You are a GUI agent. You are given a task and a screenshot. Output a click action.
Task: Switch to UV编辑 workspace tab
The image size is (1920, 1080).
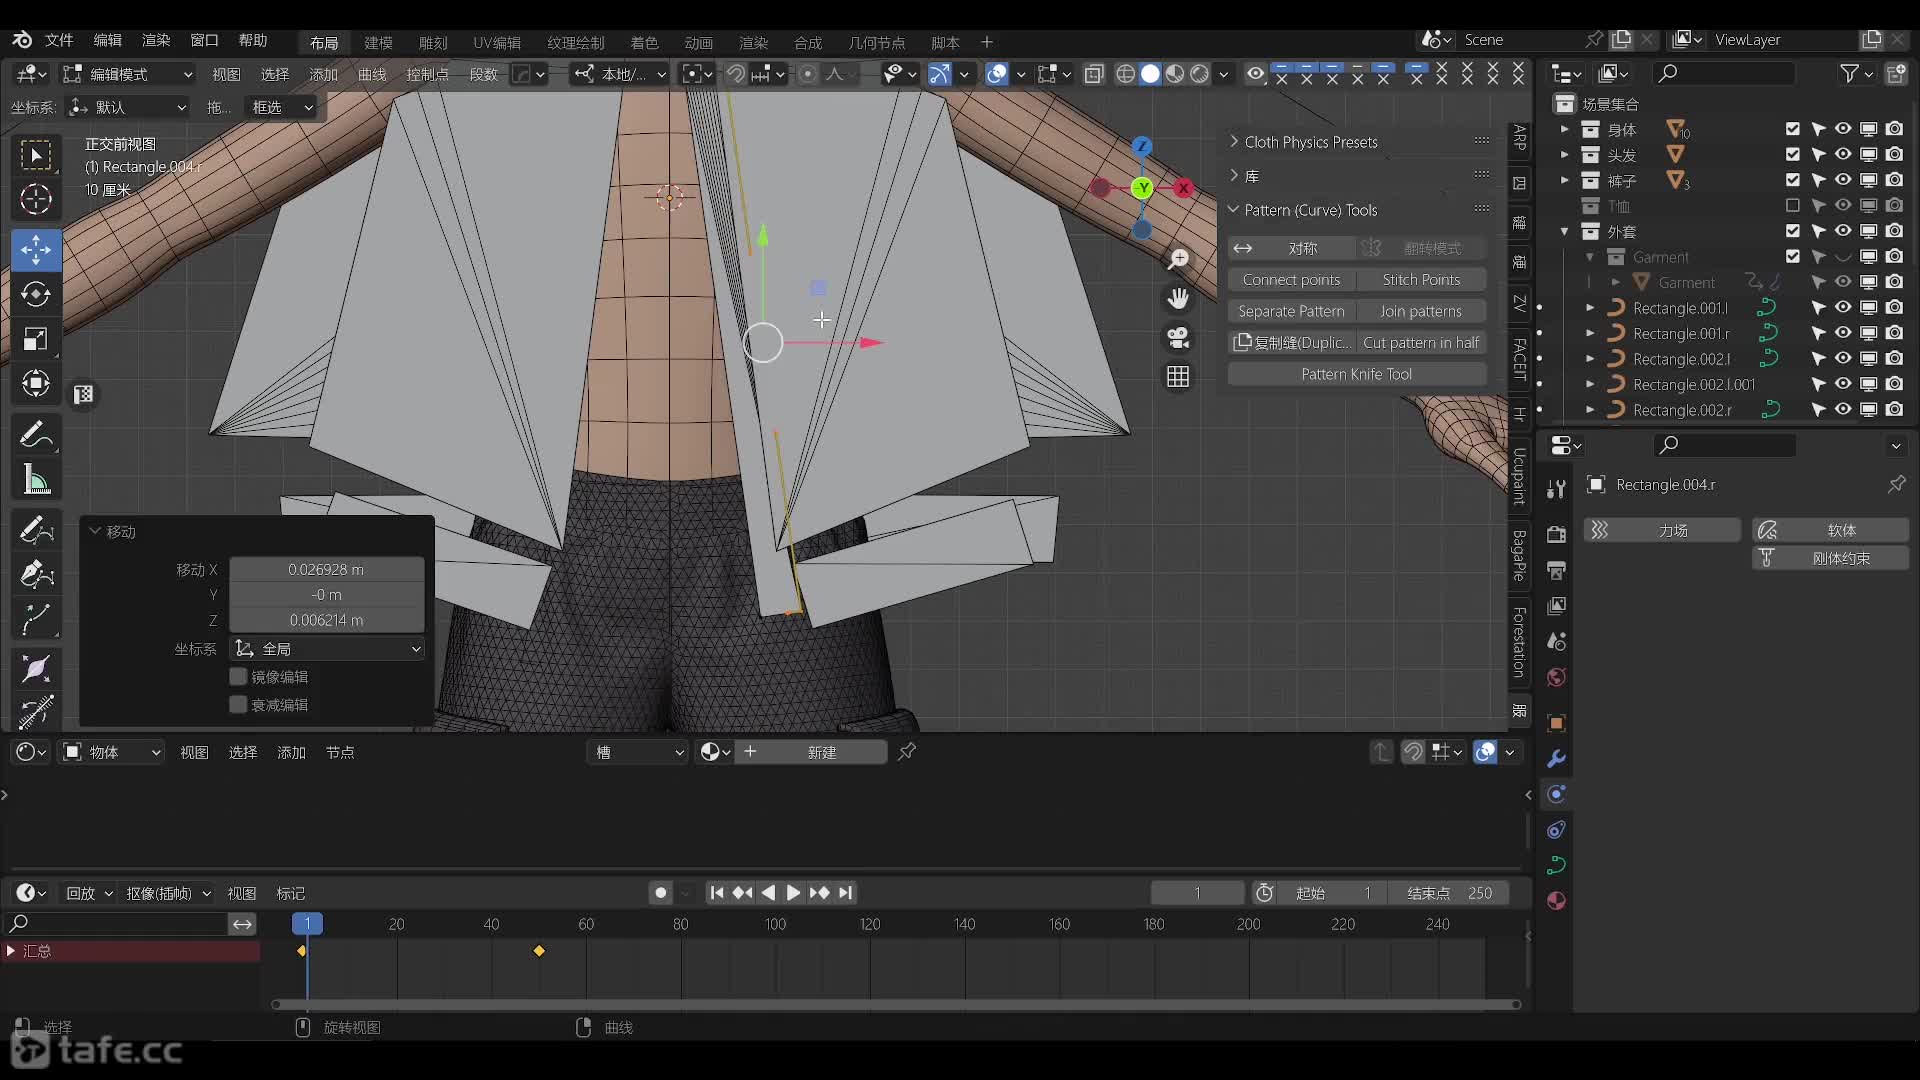(x=497, y=42)
